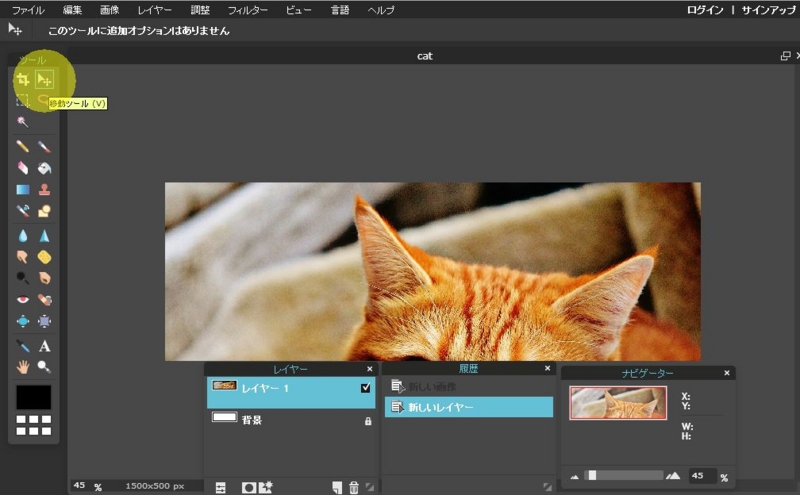Select the Zoom magnifier tool
Screen dimensions: 800x495
[44, 367]
